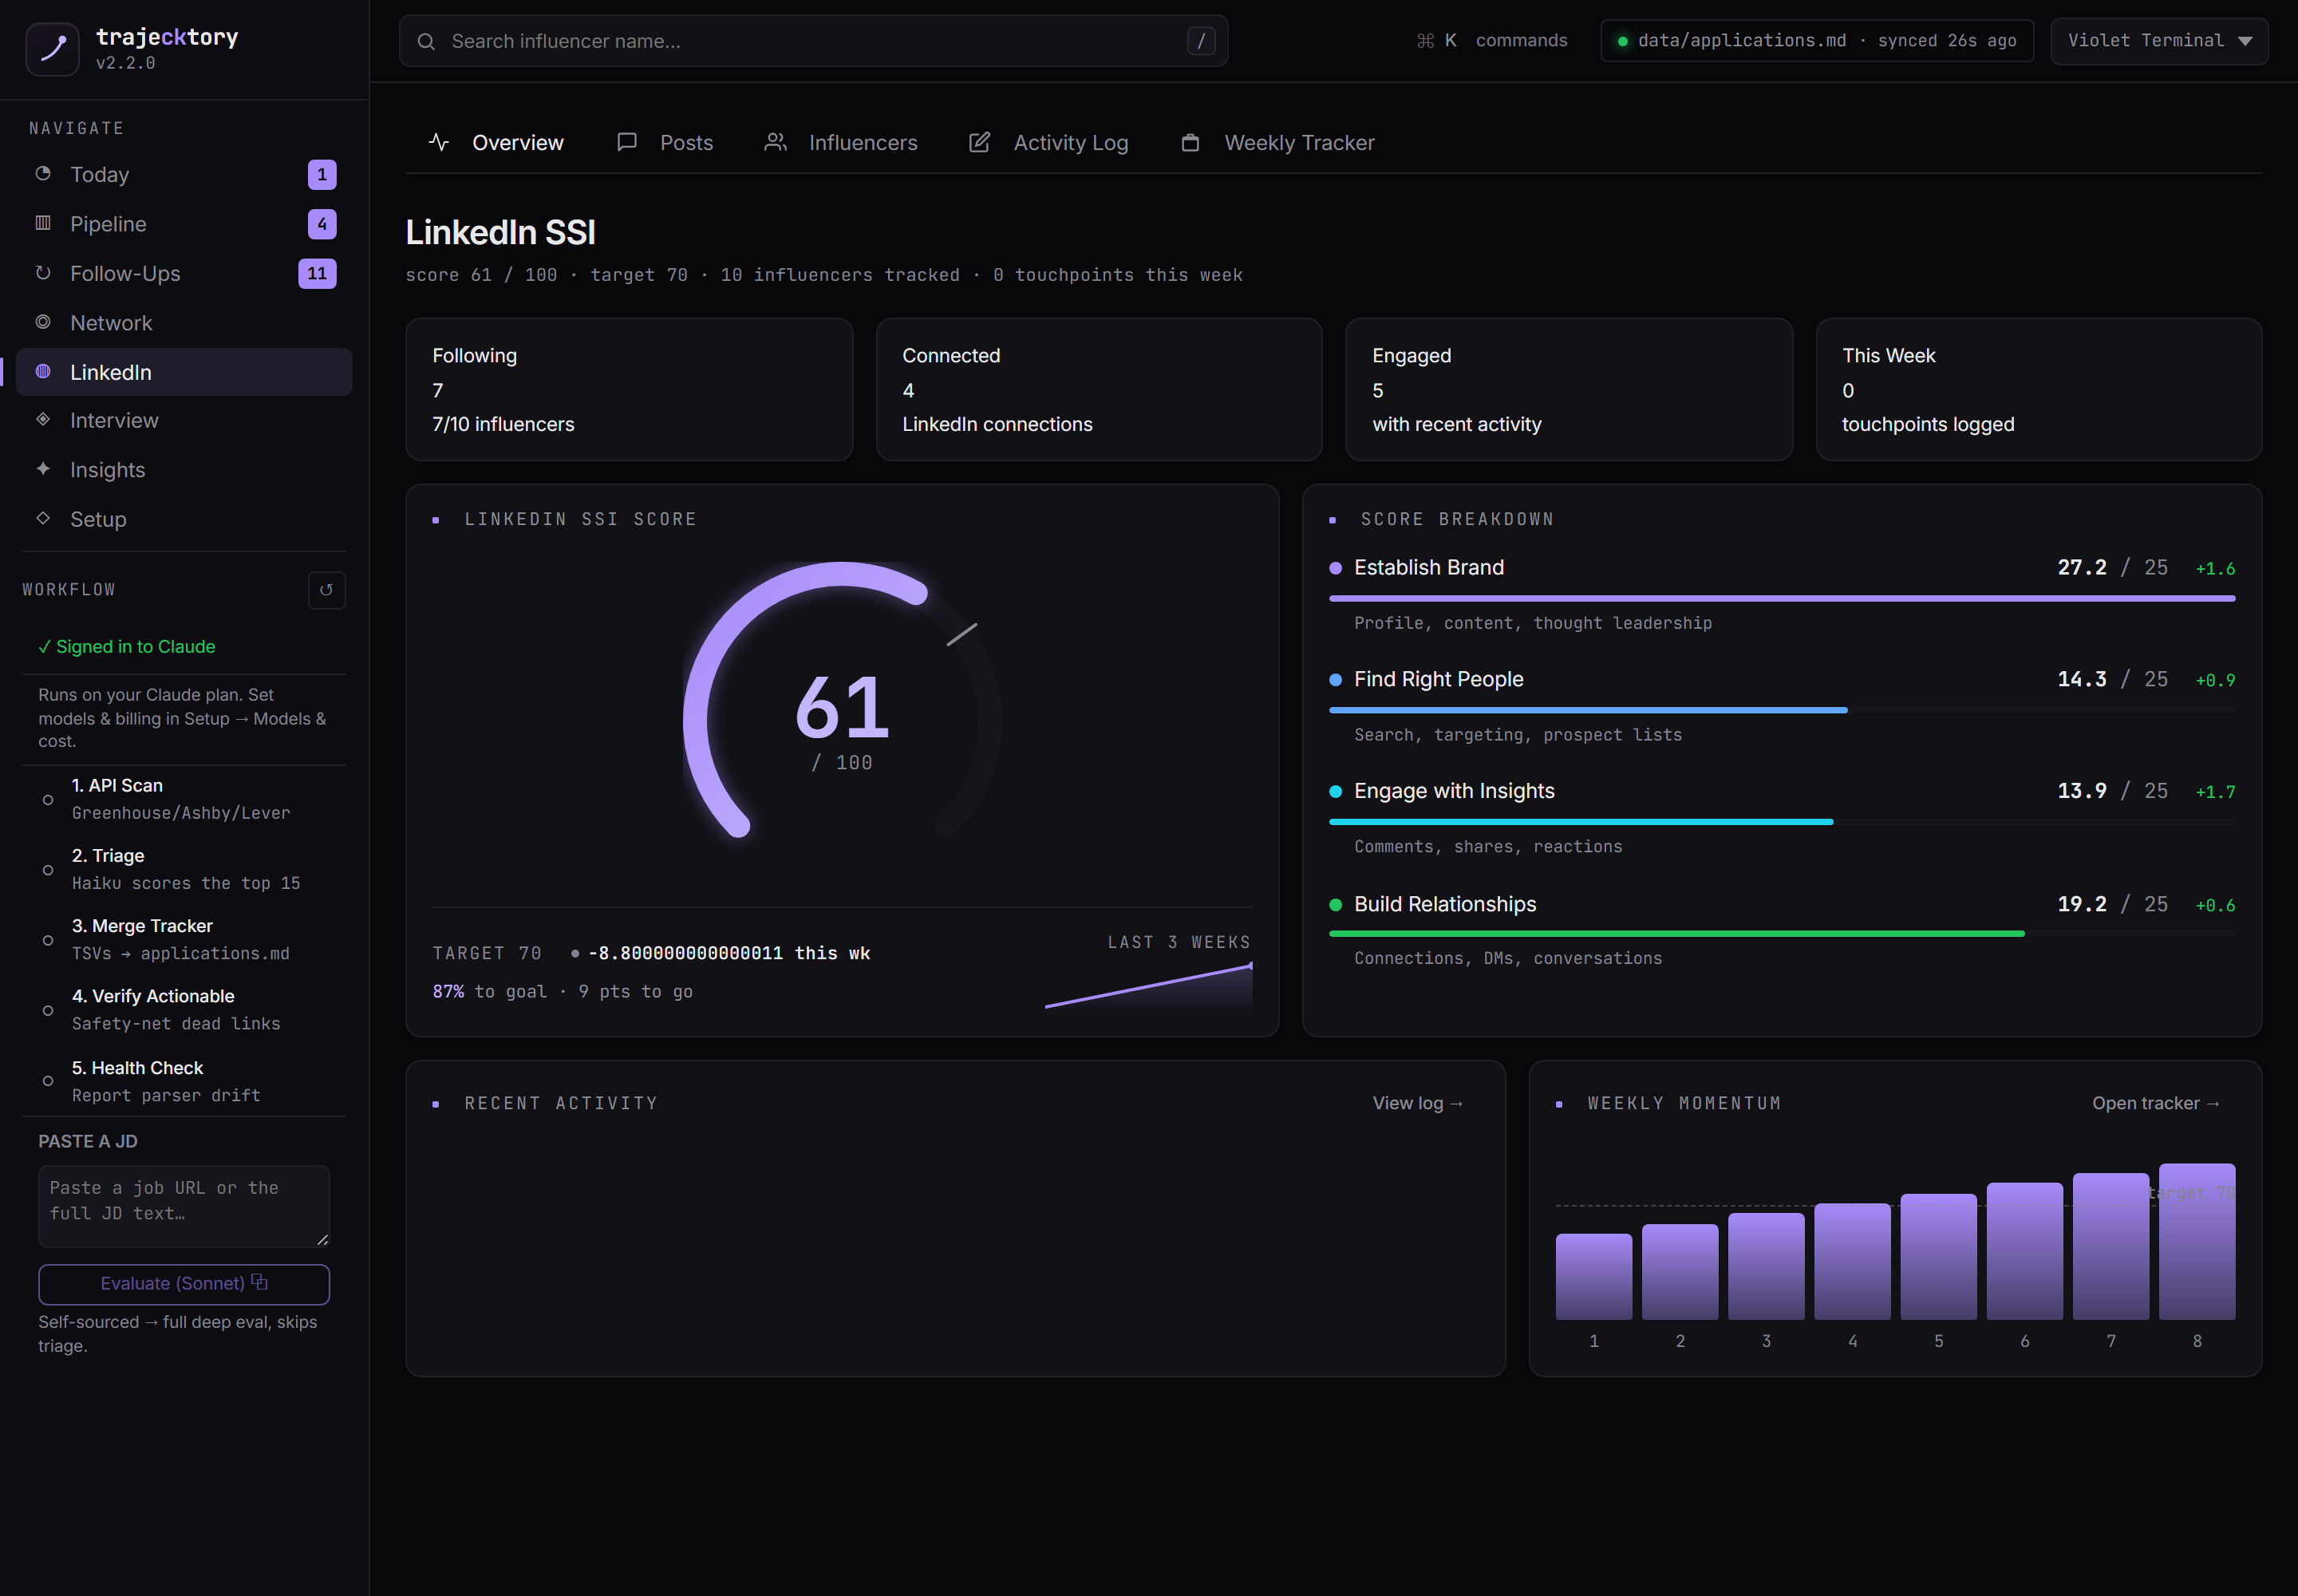Click the trajecktory logo icon
2298x1596 pixels.
pos(52,48)
